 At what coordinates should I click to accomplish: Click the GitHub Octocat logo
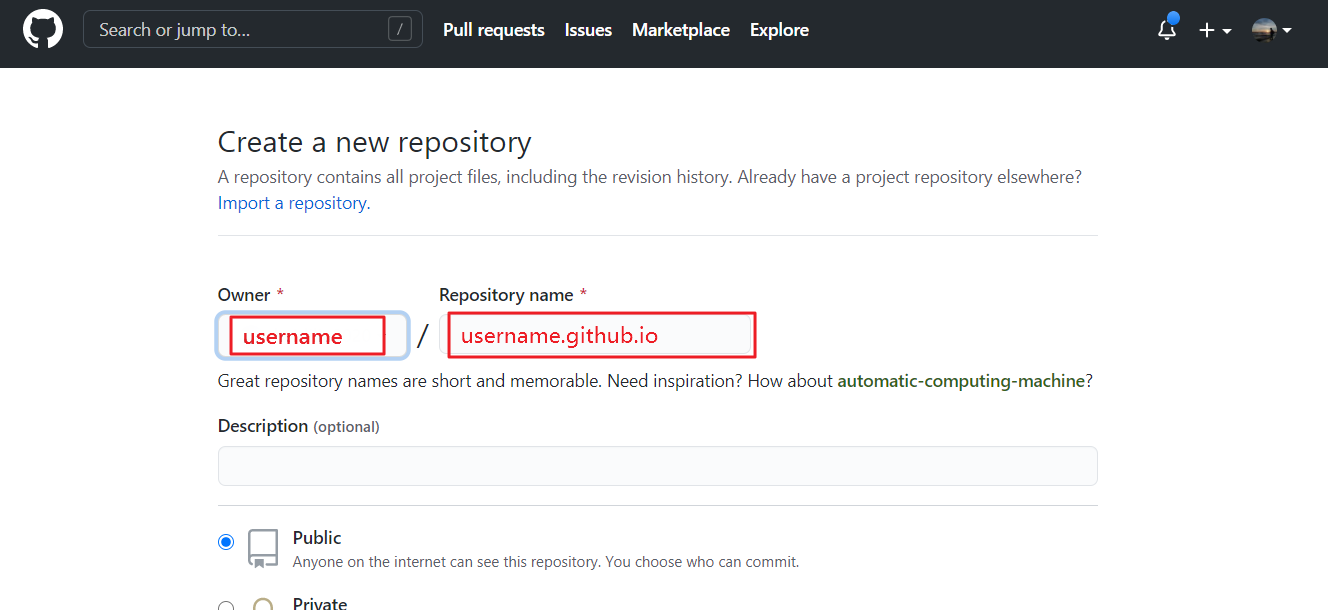click(x=43, y=30)
